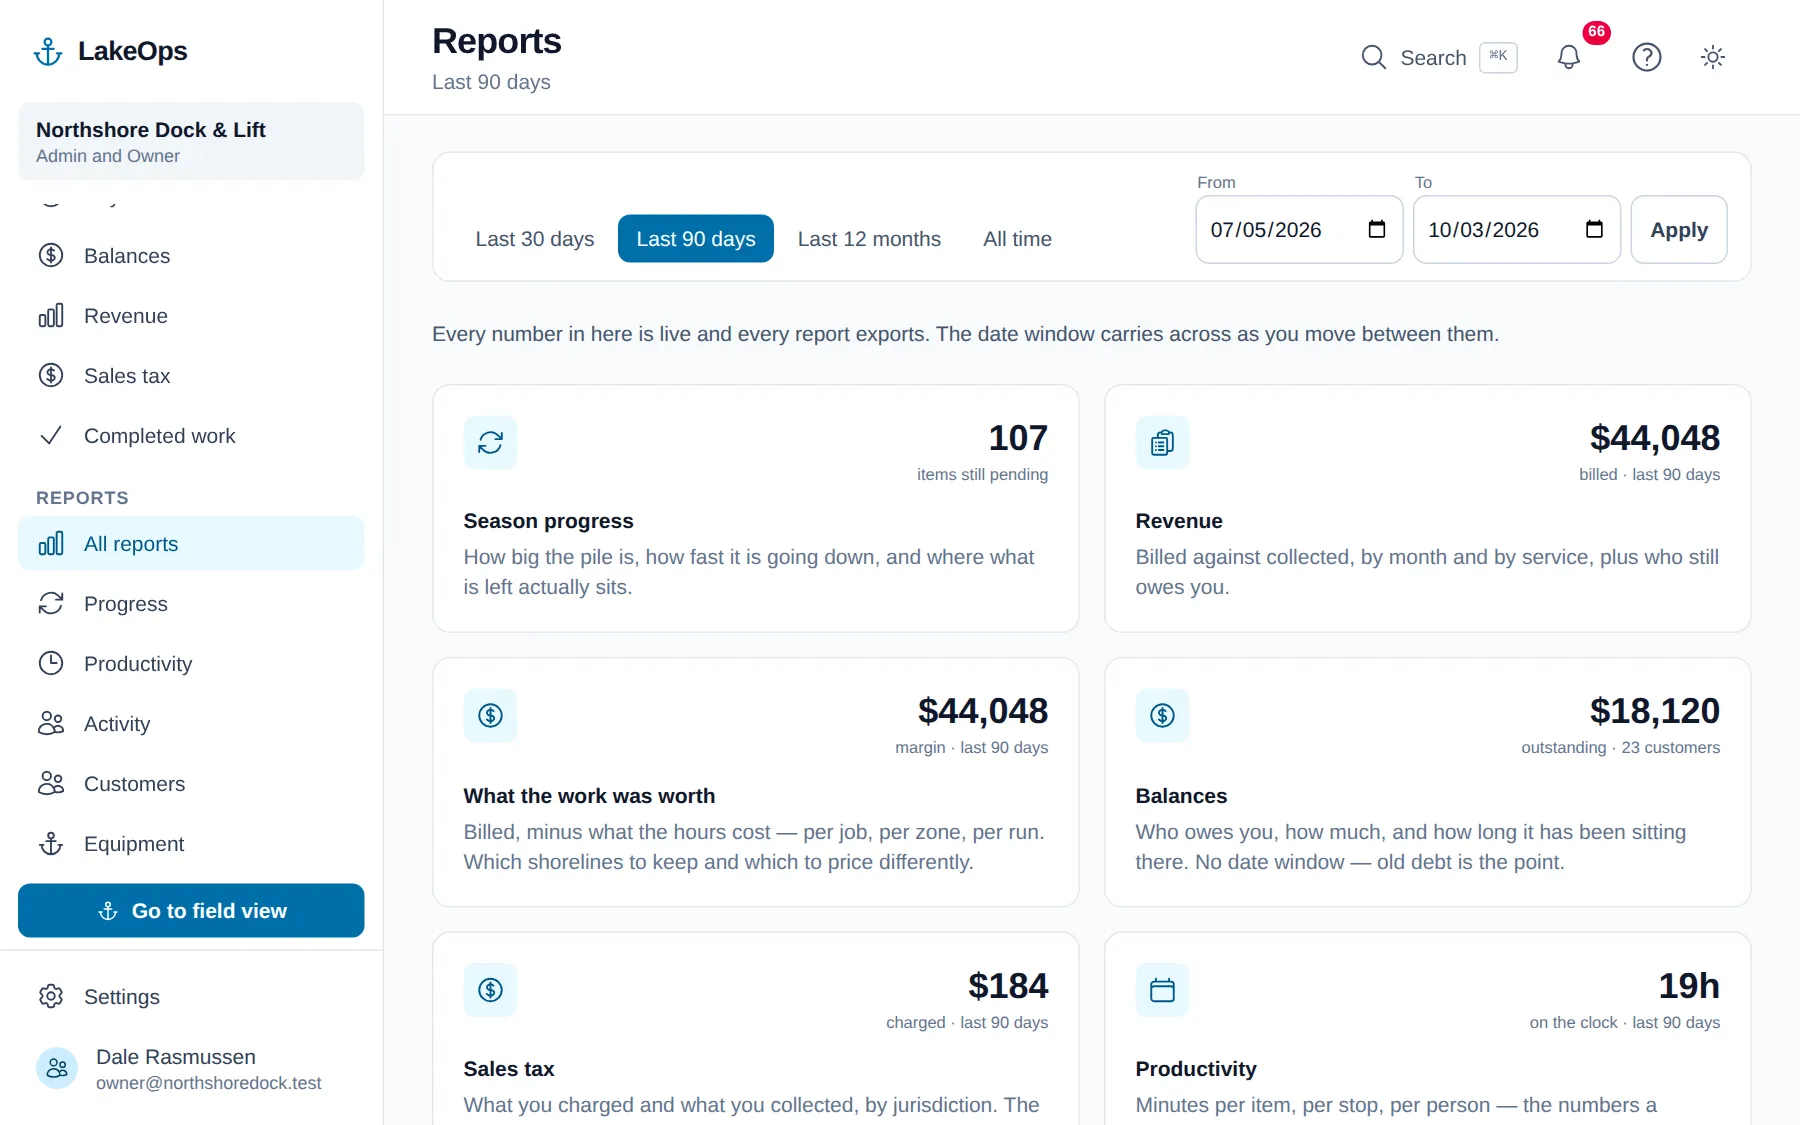
Task: Open Progress in the sidebar
Action: tap(191, 604)
